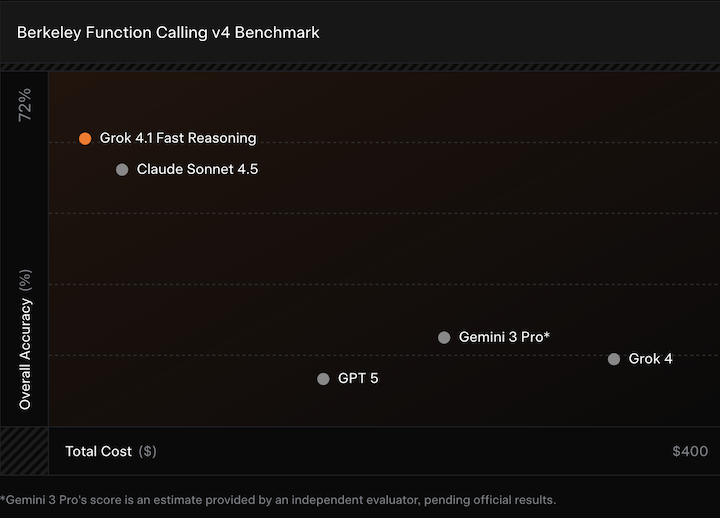720x518 pixels.
Task: Select the "Grok 4" label text
Action: (650, 359)
